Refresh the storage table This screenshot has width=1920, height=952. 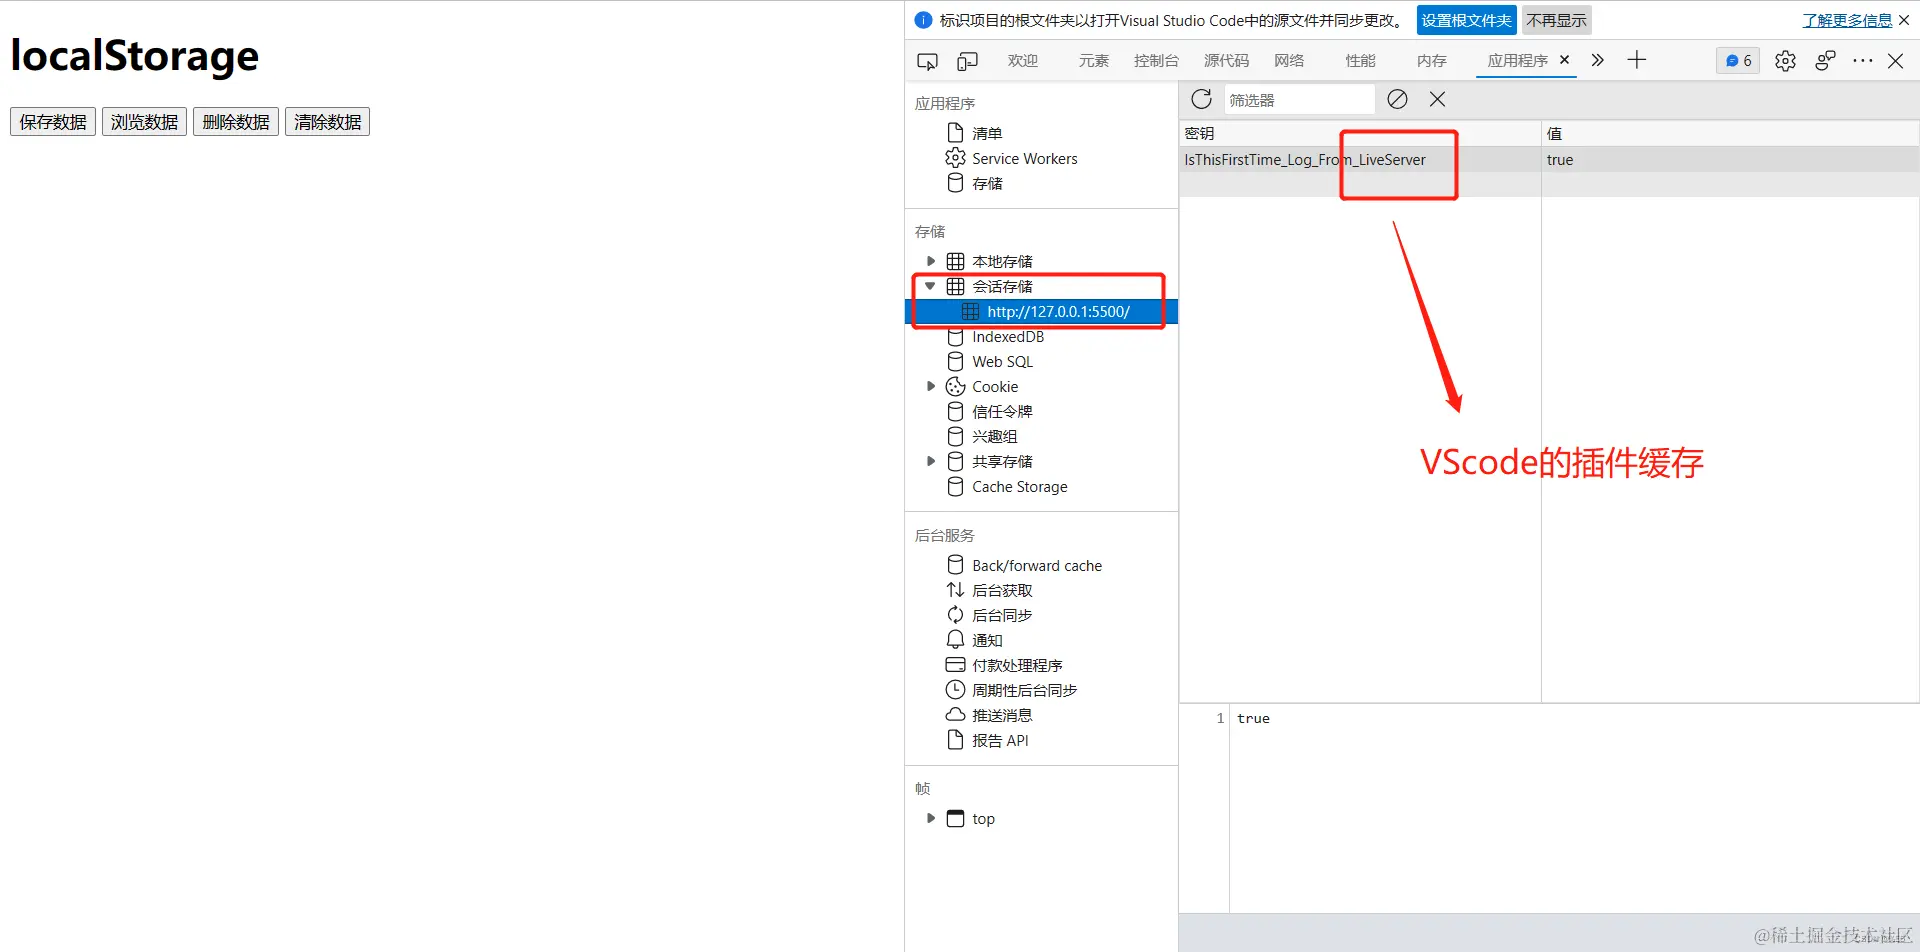coord(1202,99)
